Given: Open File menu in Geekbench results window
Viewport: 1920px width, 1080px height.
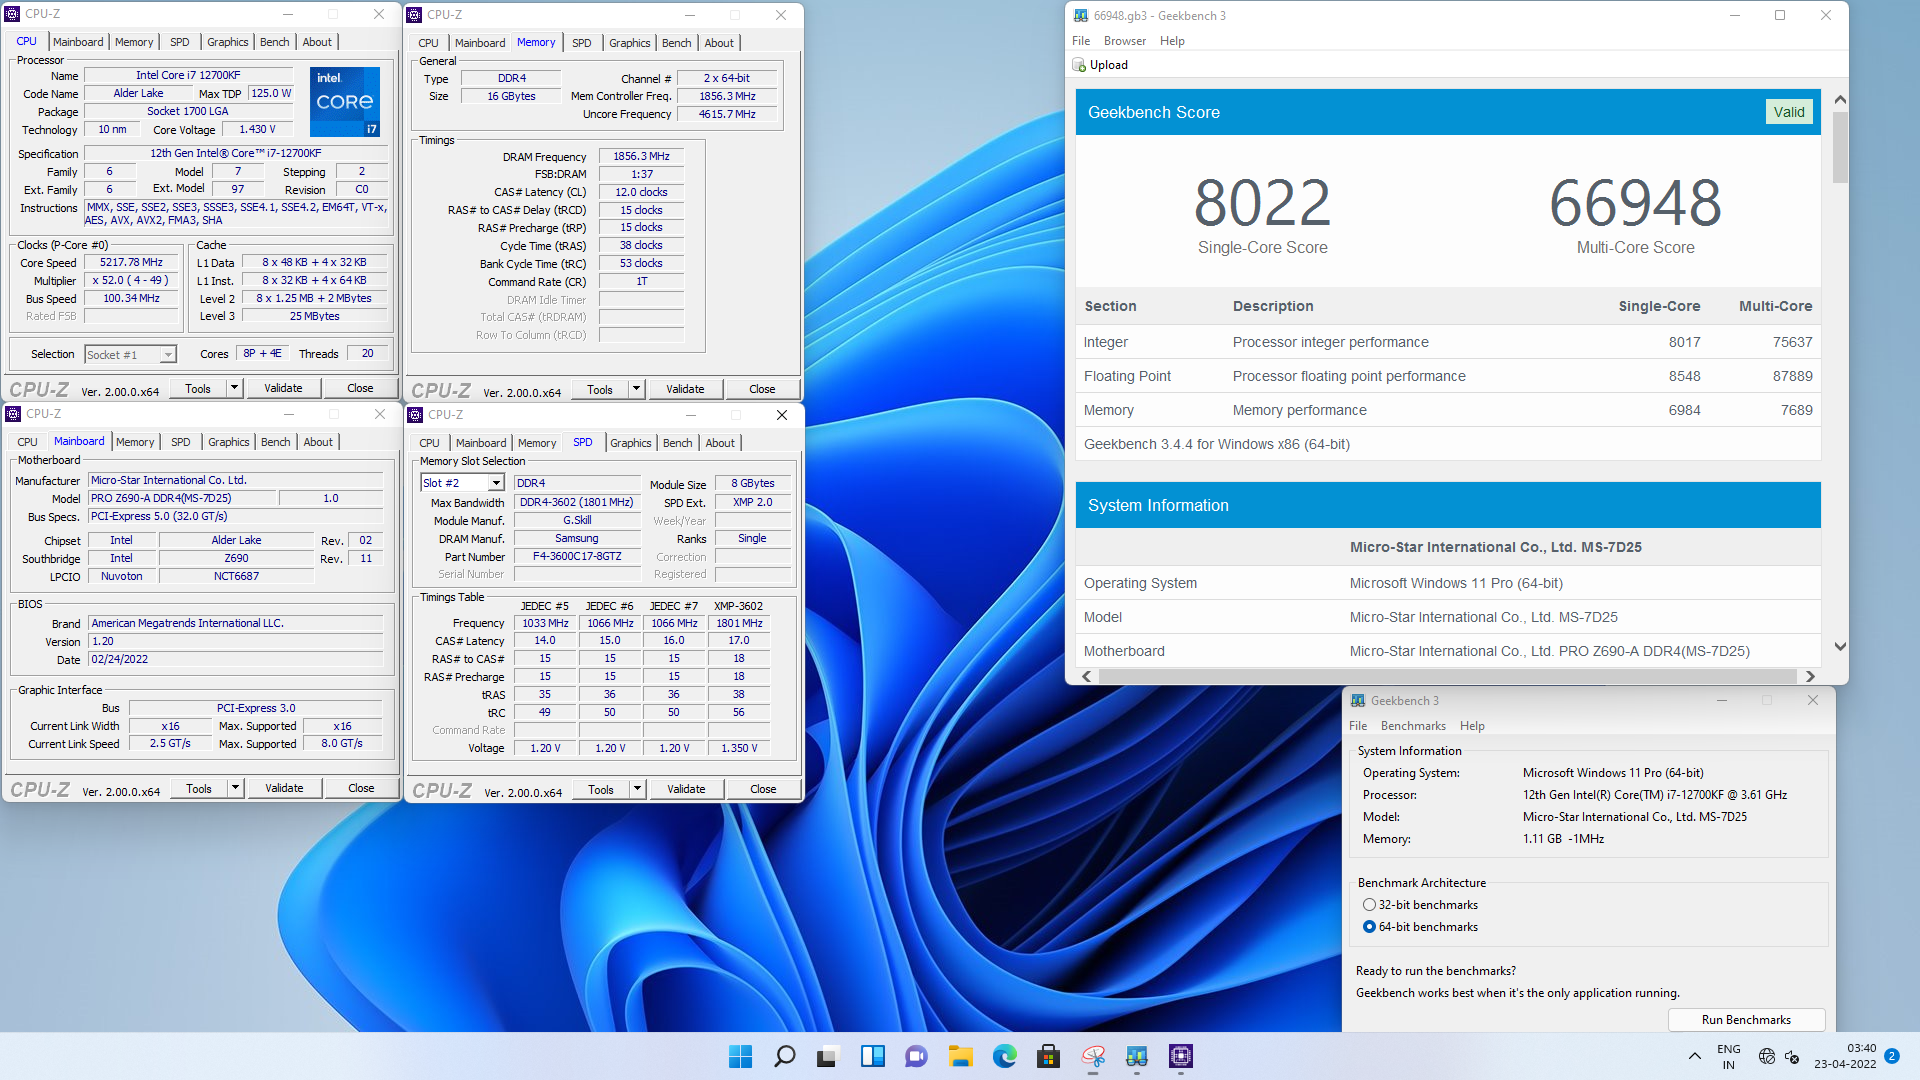Looking at the screenshot, I should pos(1081,41).
